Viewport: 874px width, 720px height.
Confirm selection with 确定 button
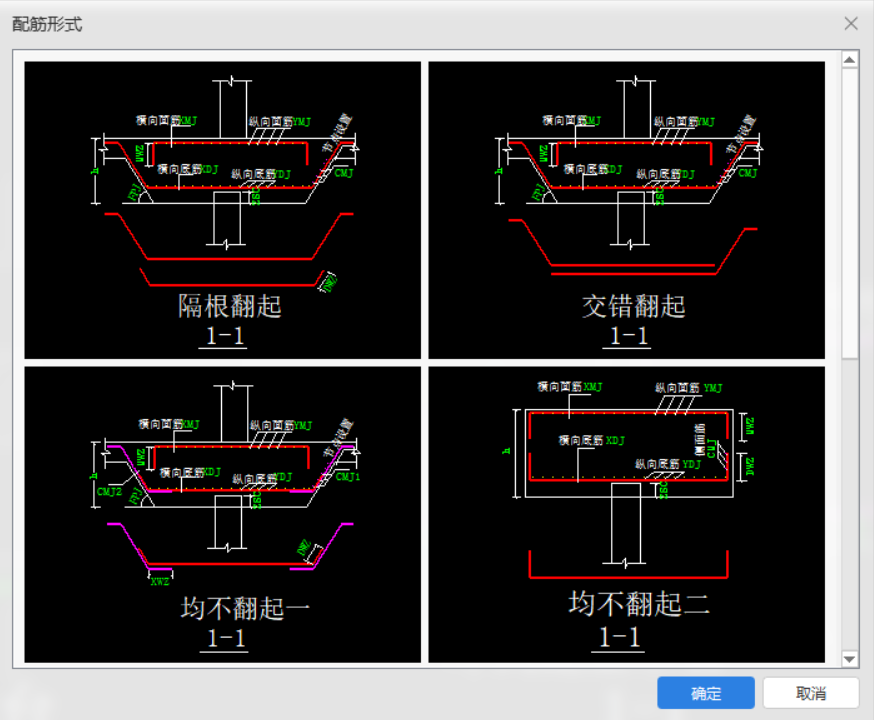tap(706, 693)
